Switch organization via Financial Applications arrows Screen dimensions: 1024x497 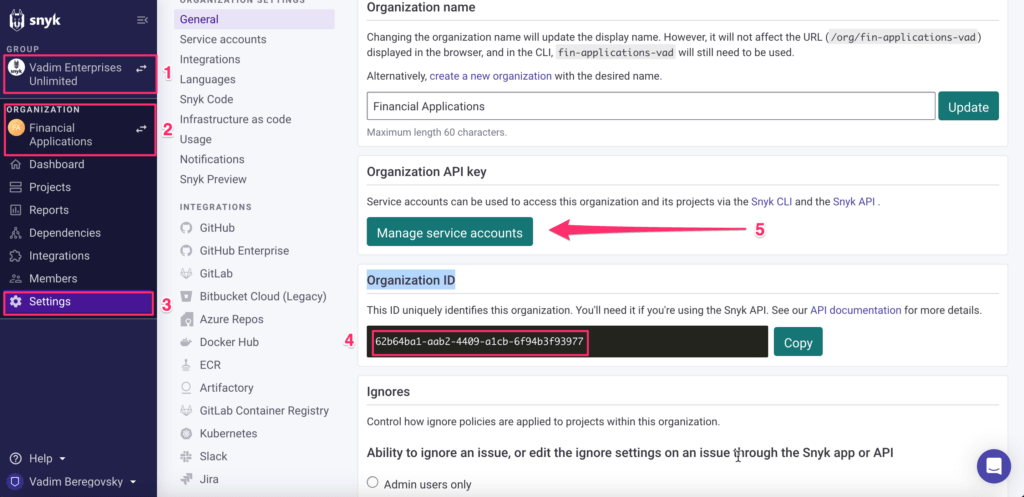141,129
